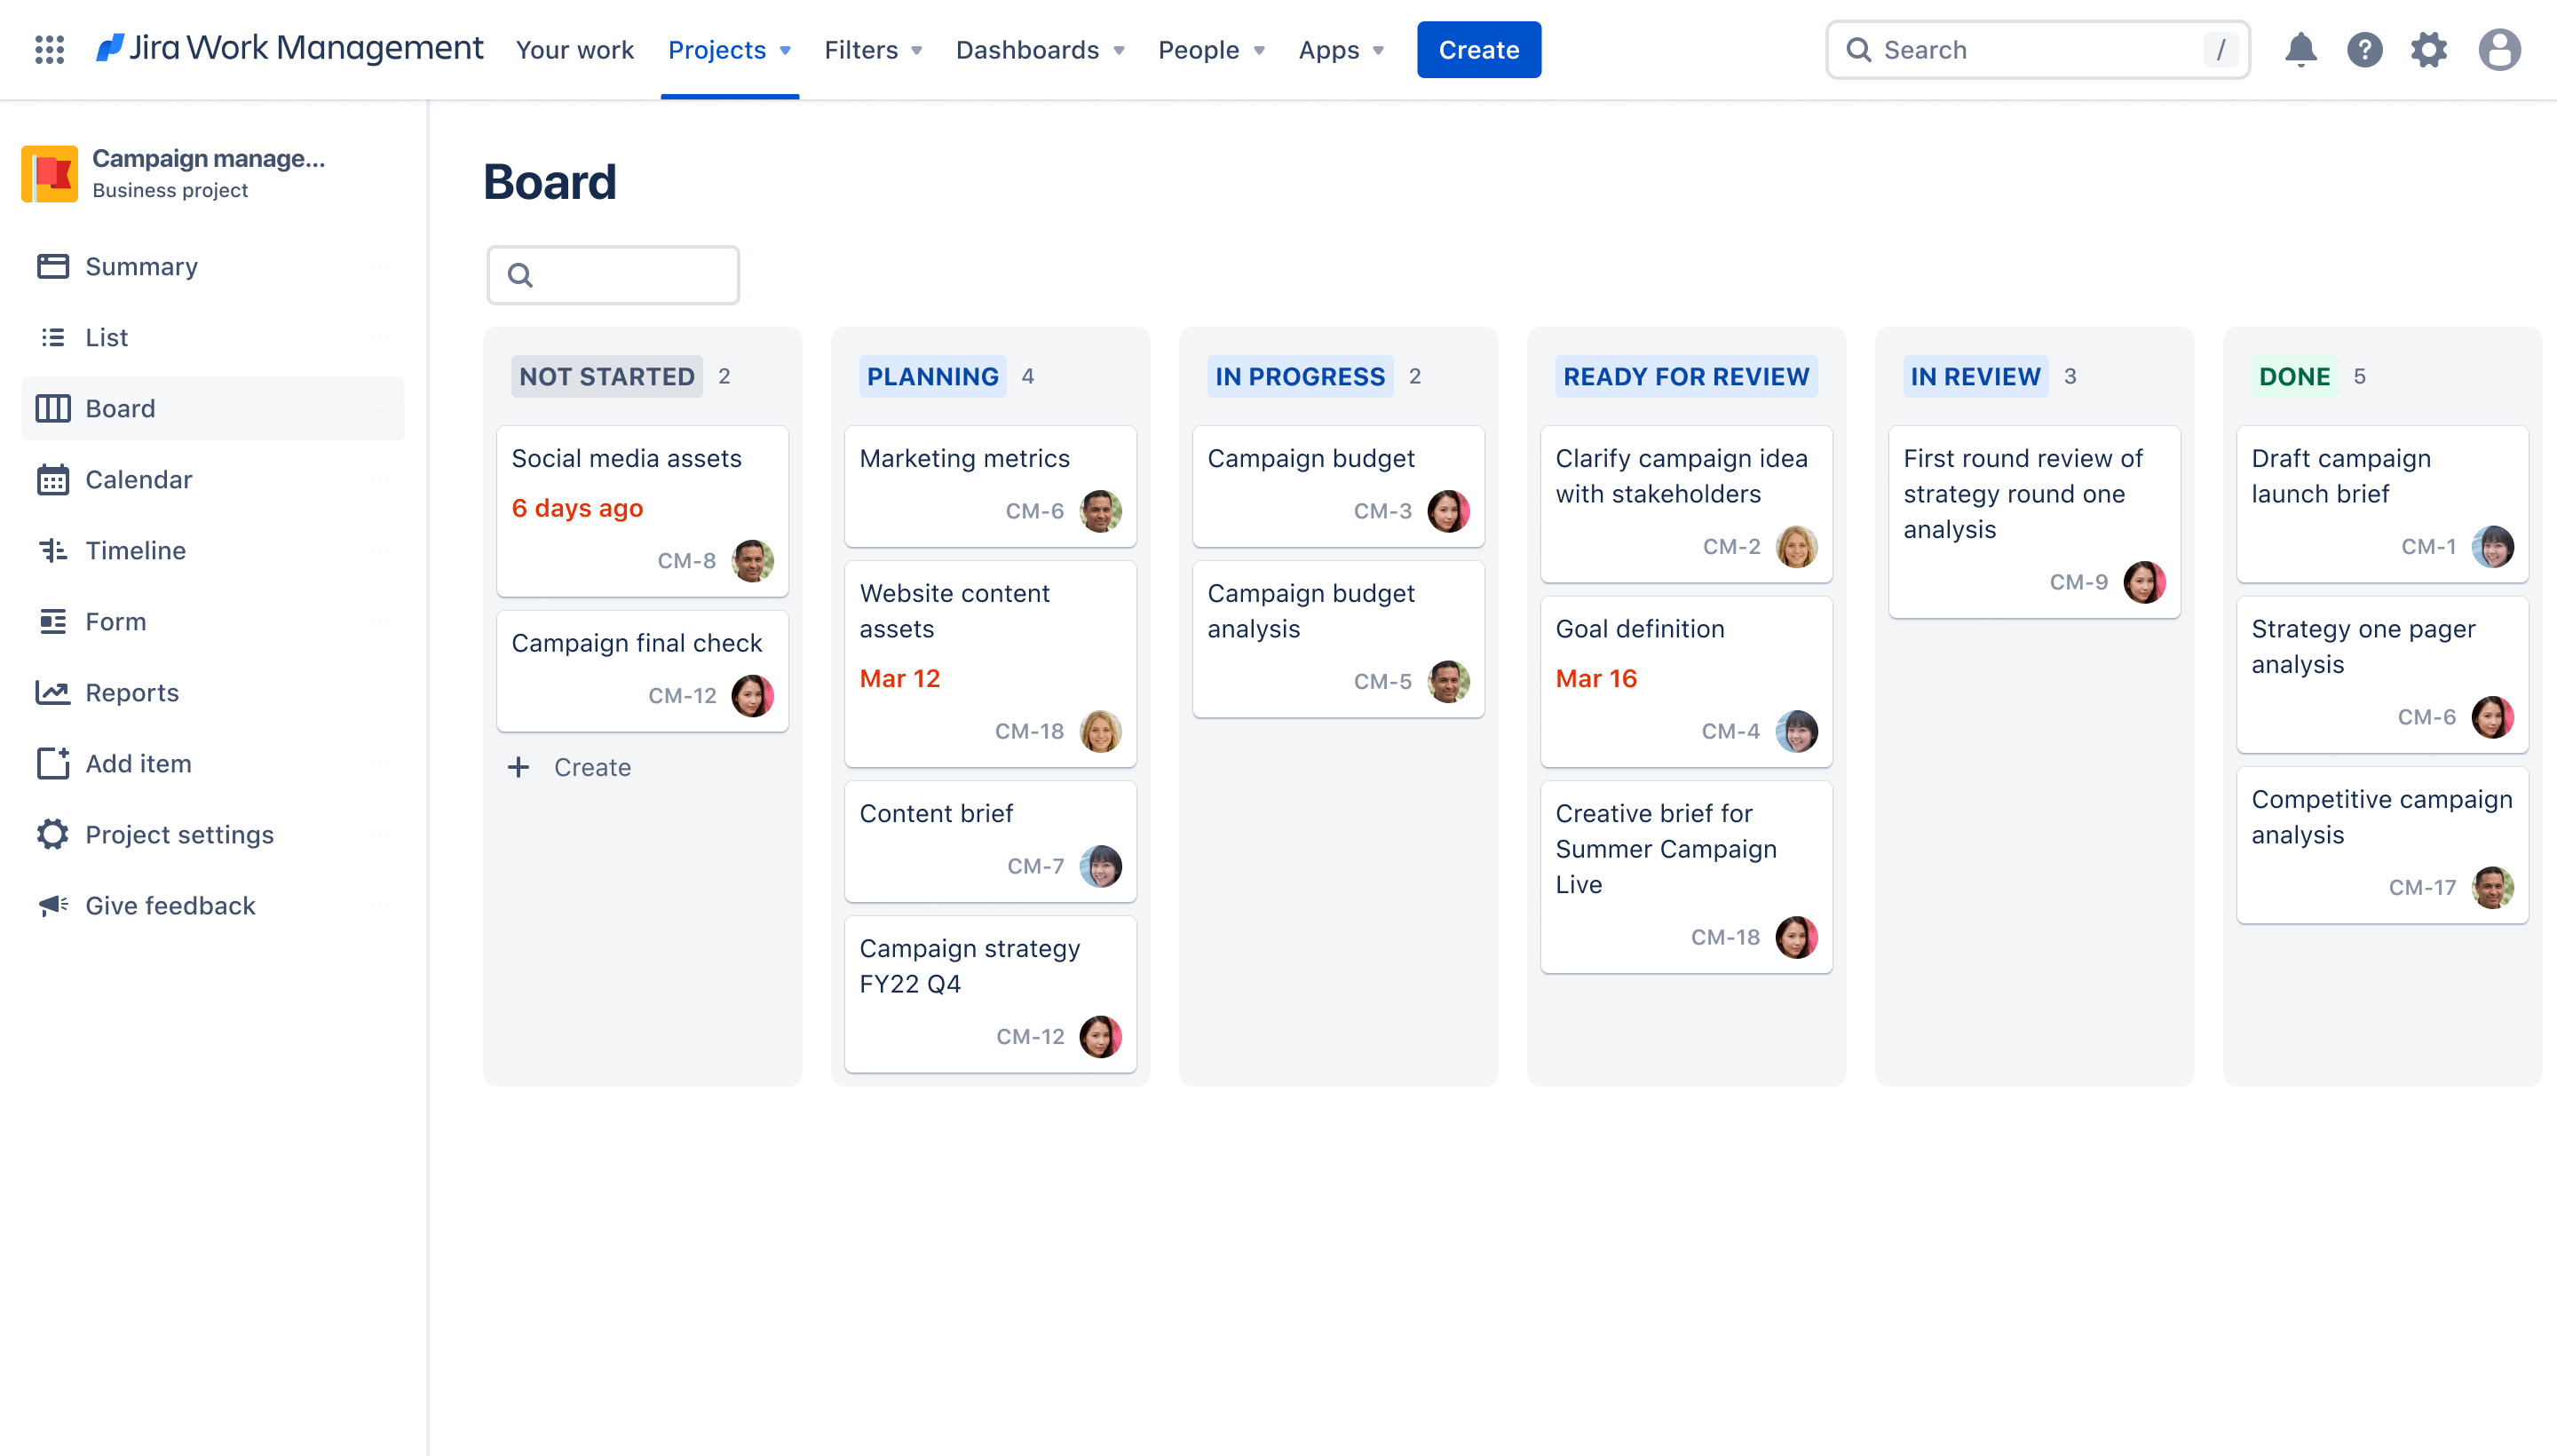Click the Form icon in sidebar
The image size is (2557, 1456).
[52, 620]
